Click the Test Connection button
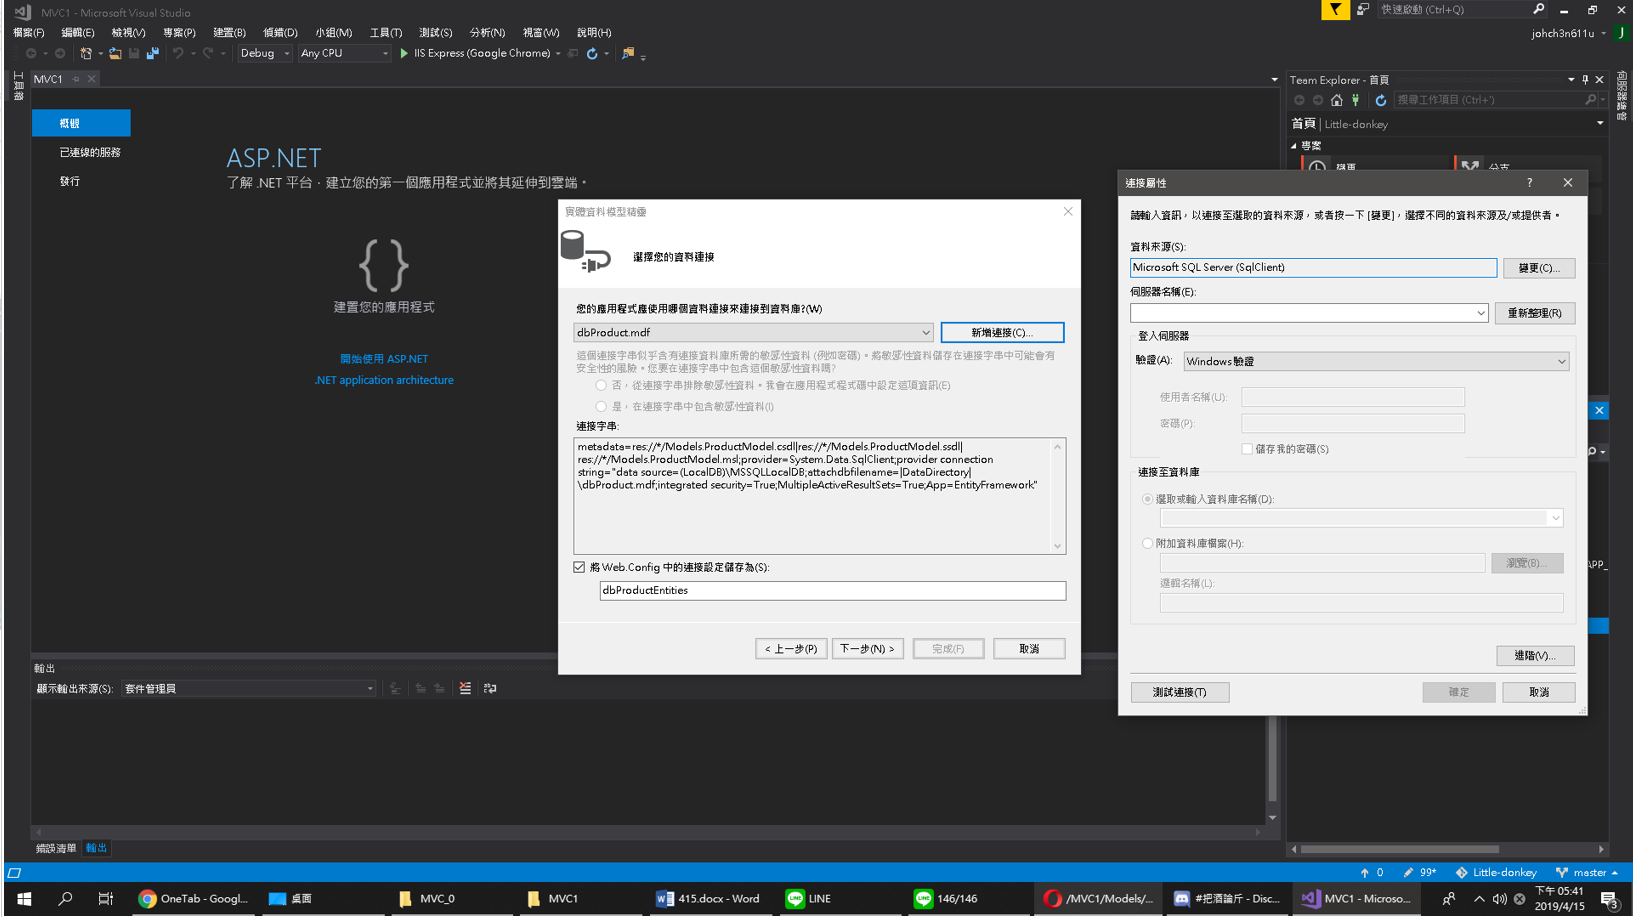 (1180, 692)
